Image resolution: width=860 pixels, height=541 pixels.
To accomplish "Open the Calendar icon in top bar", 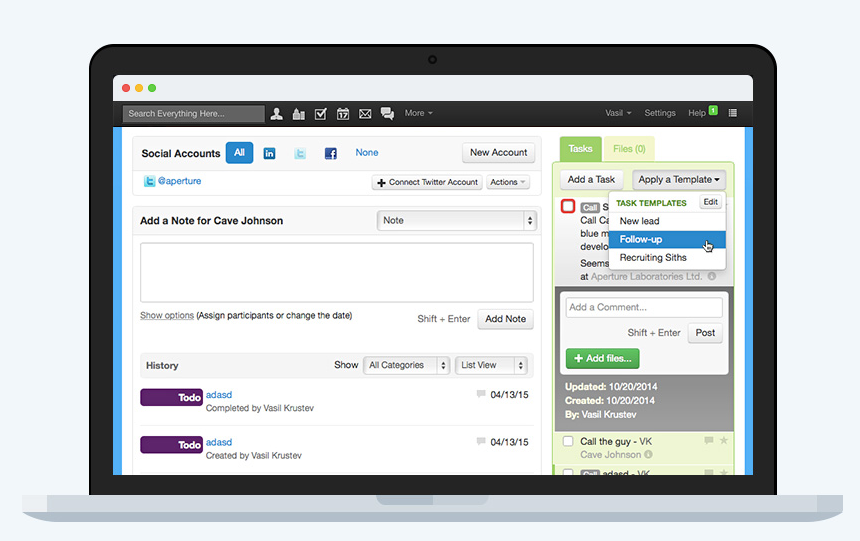I will coord(343,114).
